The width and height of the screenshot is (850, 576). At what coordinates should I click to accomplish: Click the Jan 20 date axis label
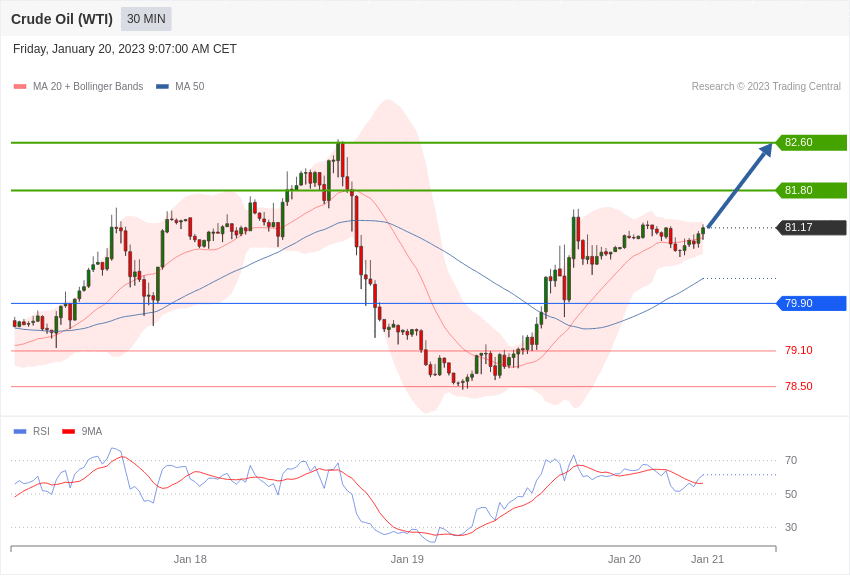coord(624,559)
